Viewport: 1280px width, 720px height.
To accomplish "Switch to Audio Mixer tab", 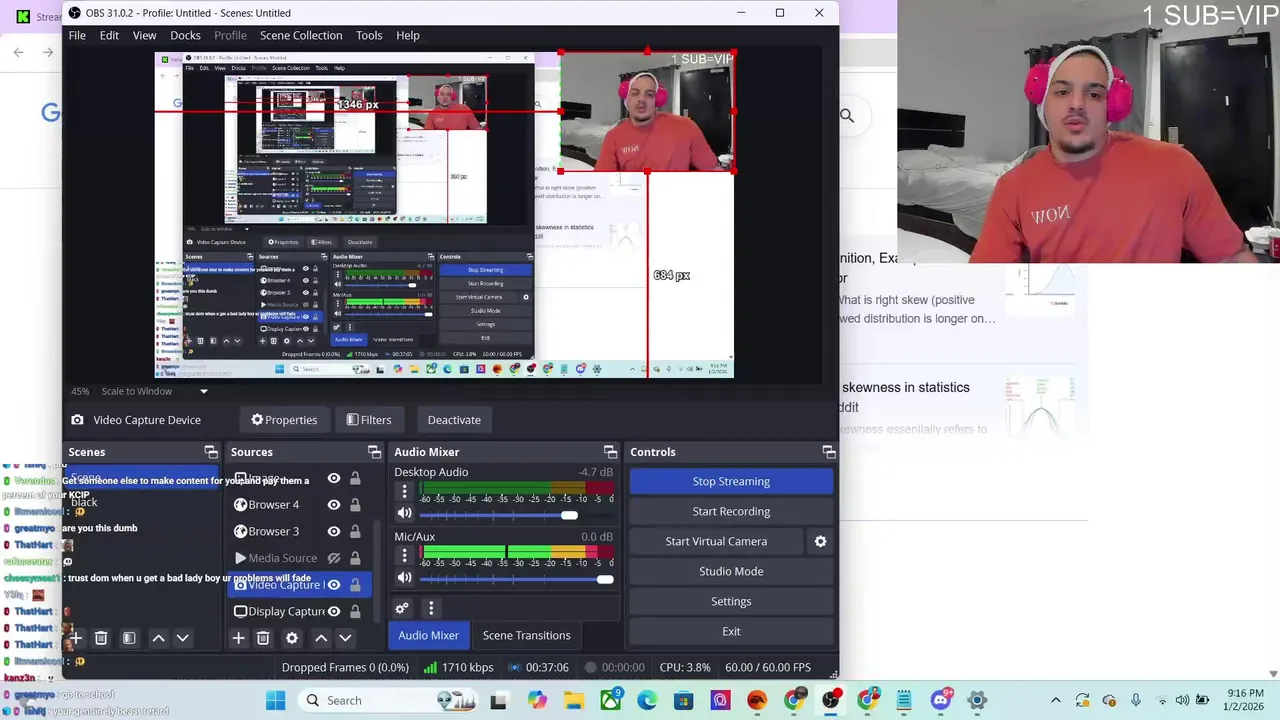I will coord(428,635).
